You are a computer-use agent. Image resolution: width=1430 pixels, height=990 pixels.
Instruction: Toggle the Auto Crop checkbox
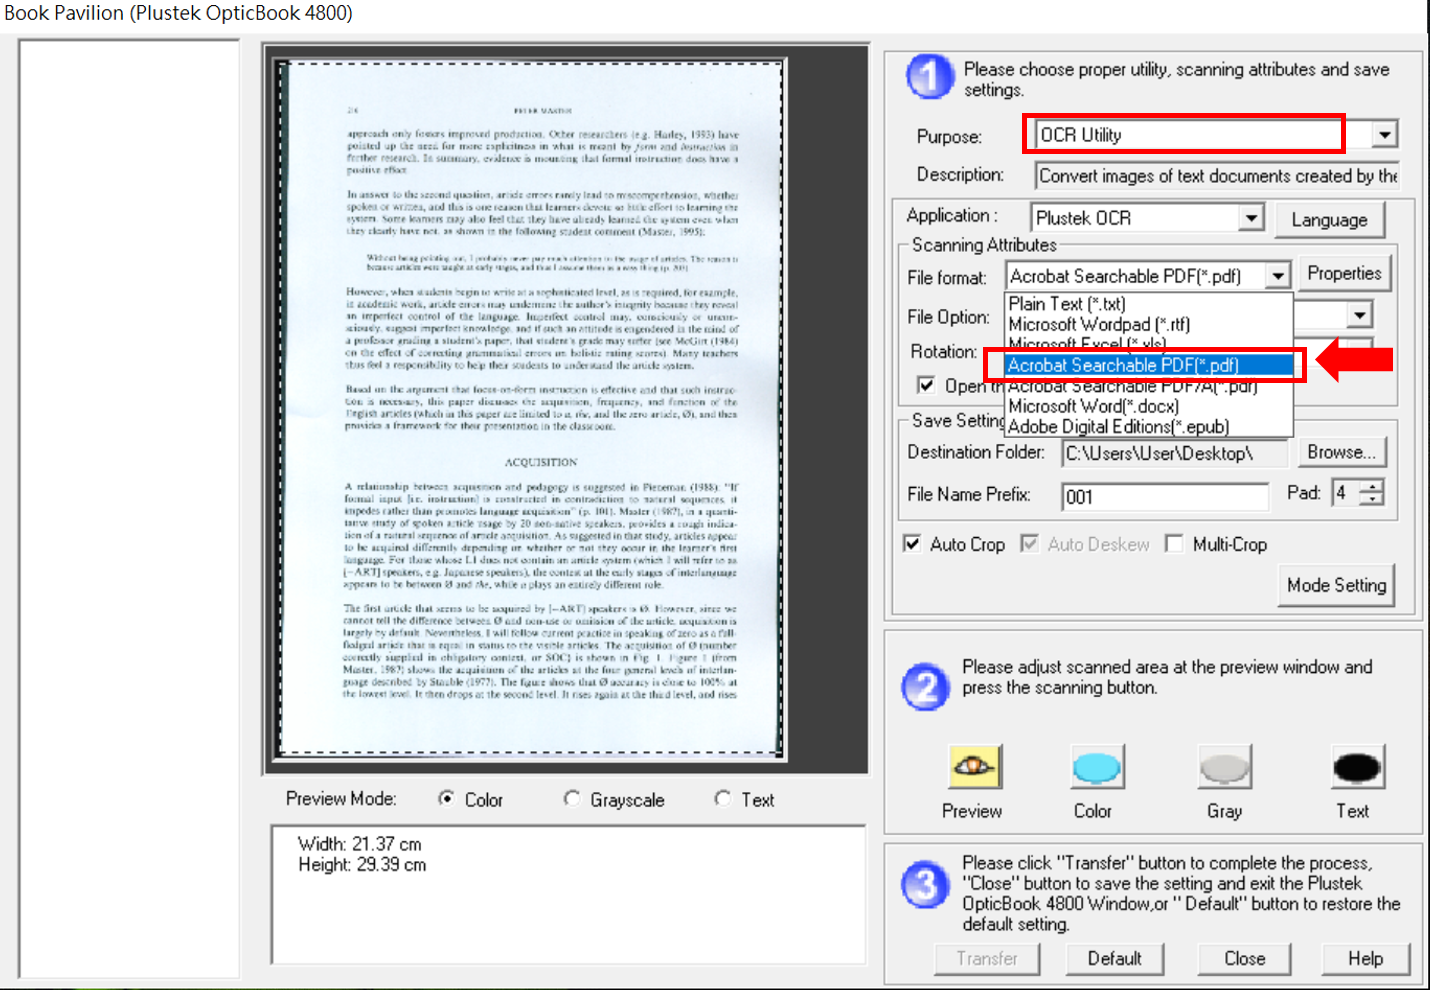(912, 544)
